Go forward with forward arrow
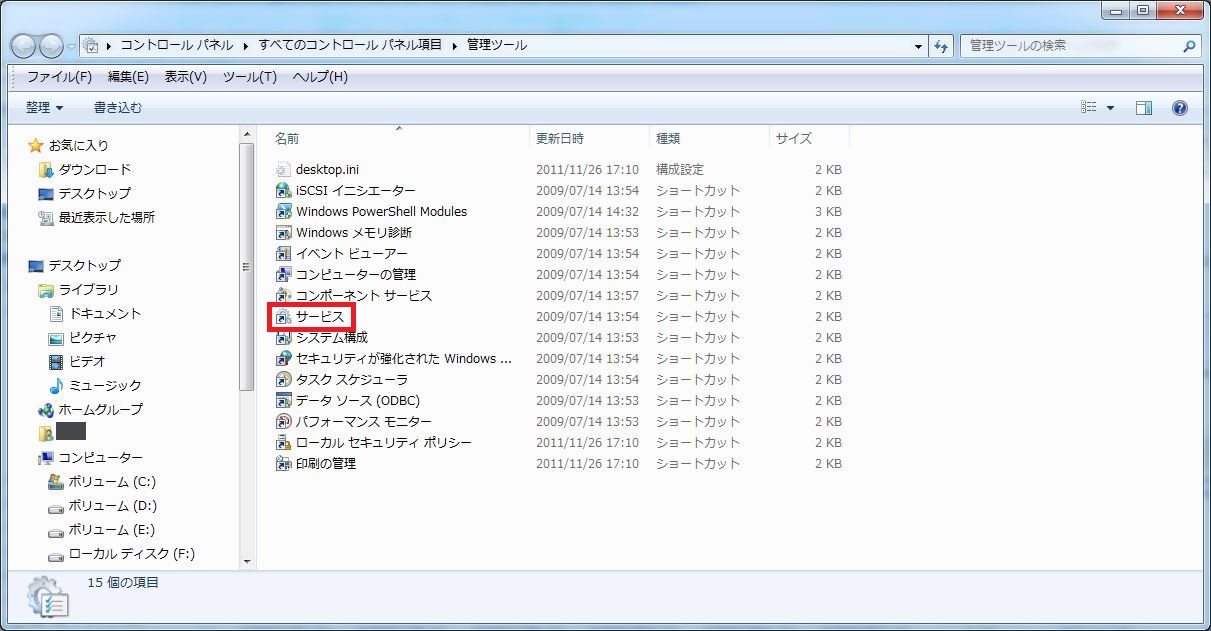Viewport: 1211px width, 631px height. [51, 46]
